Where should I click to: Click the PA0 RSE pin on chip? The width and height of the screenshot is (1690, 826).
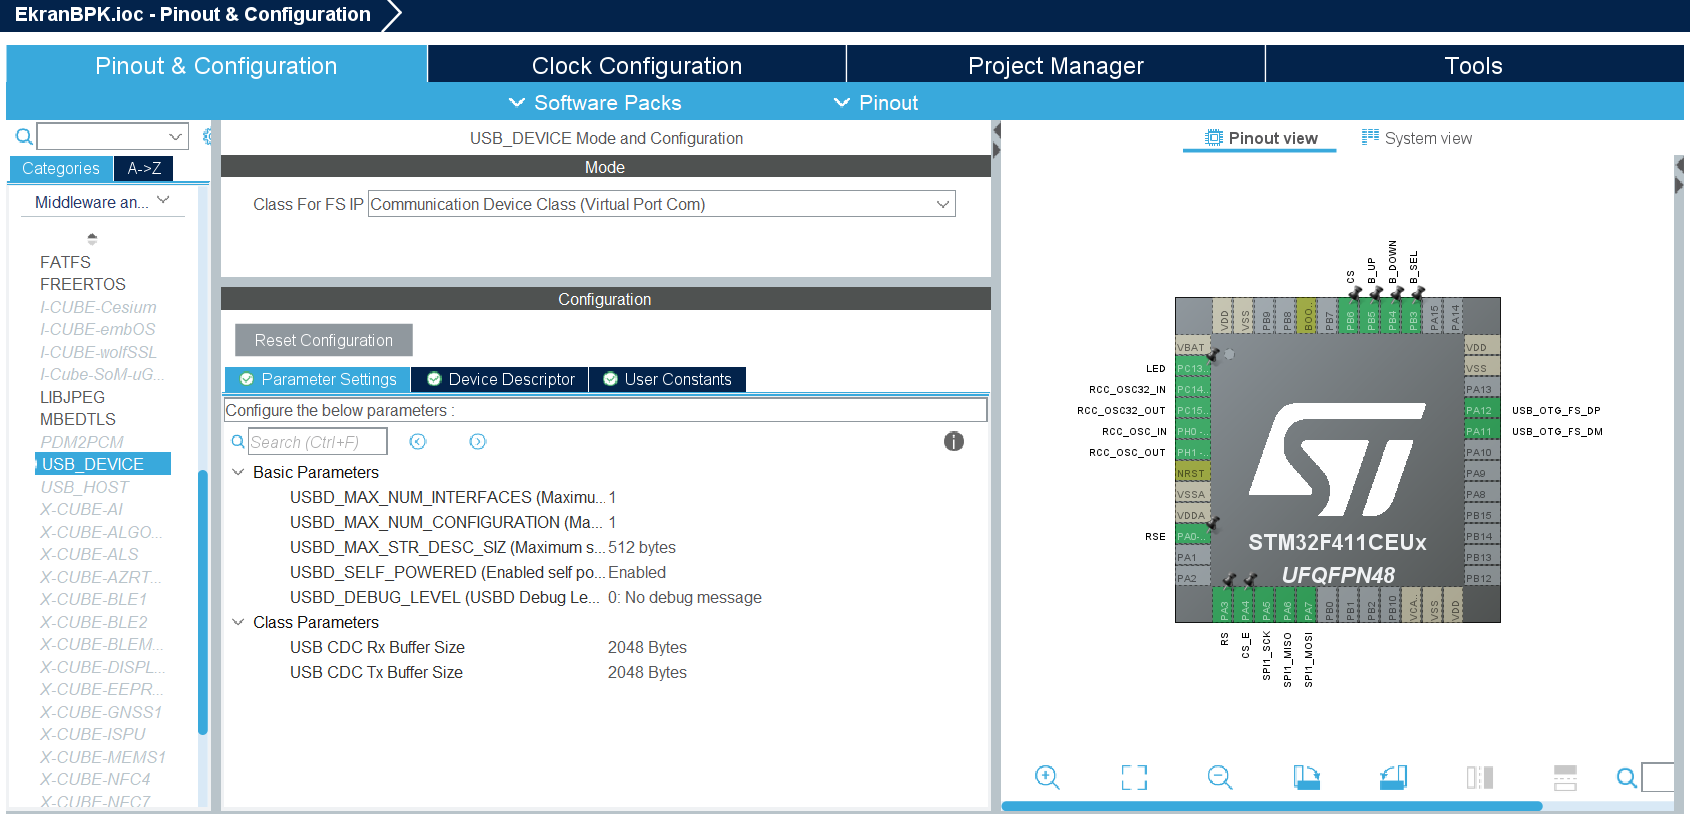click(x=1193, y=536)
